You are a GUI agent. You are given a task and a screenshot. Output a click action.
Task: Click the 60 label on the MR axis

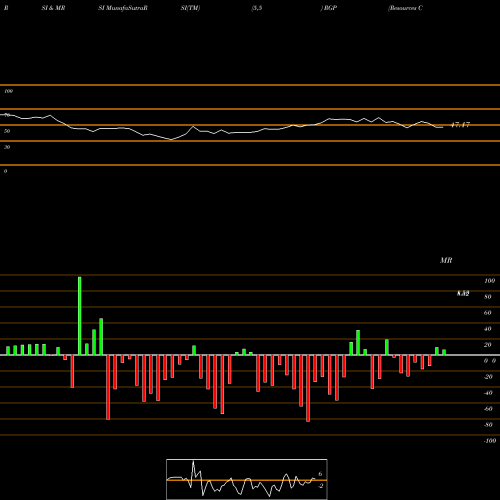pyautogui.click(x=488, y=313)
